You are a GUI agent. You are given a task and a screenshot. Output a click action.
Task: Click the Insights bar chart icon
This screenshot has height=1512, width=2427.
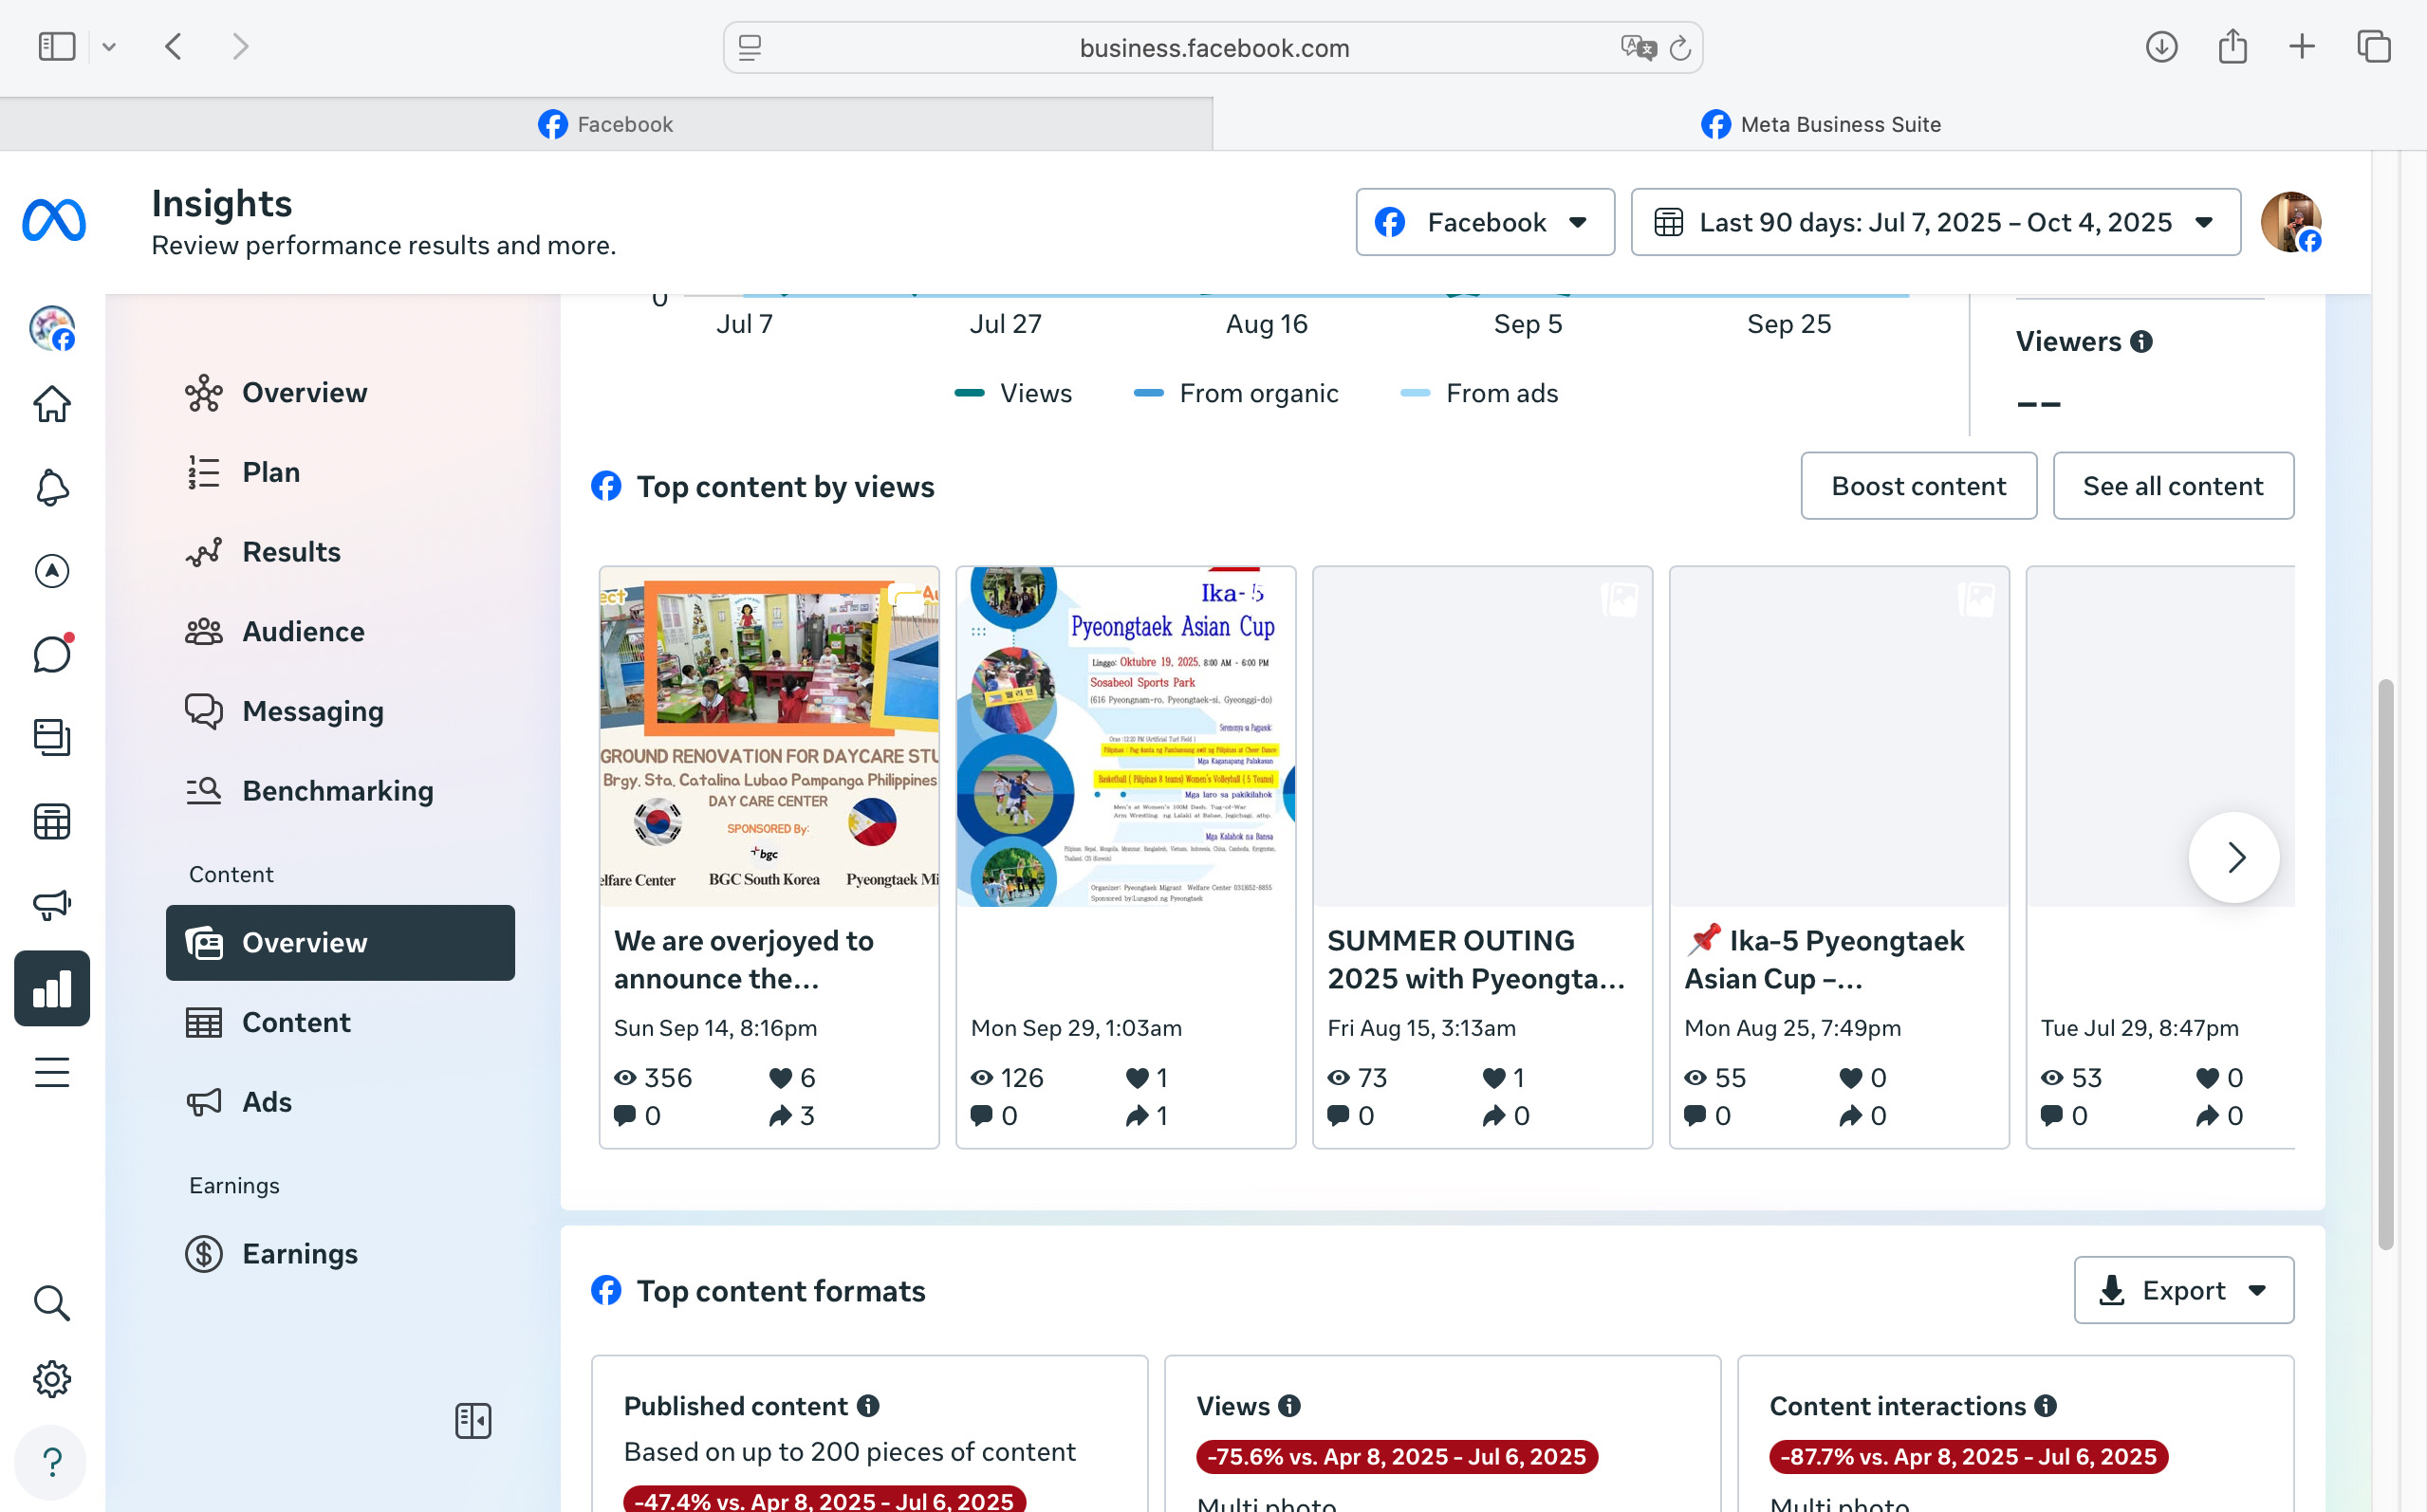pyautogui.click(x=52, y=988)
